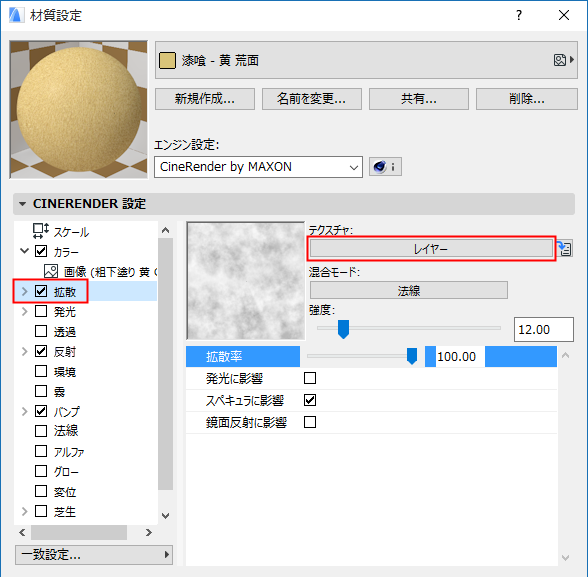Click the noise texture preview thumbnail

(x=246, y=280)
